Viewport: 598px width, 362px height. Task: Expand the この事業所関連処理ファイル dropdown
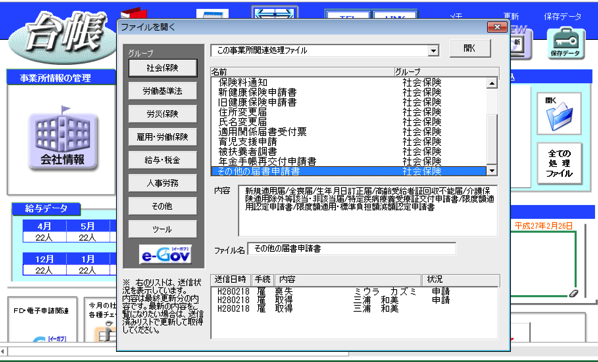click(433, 50)
